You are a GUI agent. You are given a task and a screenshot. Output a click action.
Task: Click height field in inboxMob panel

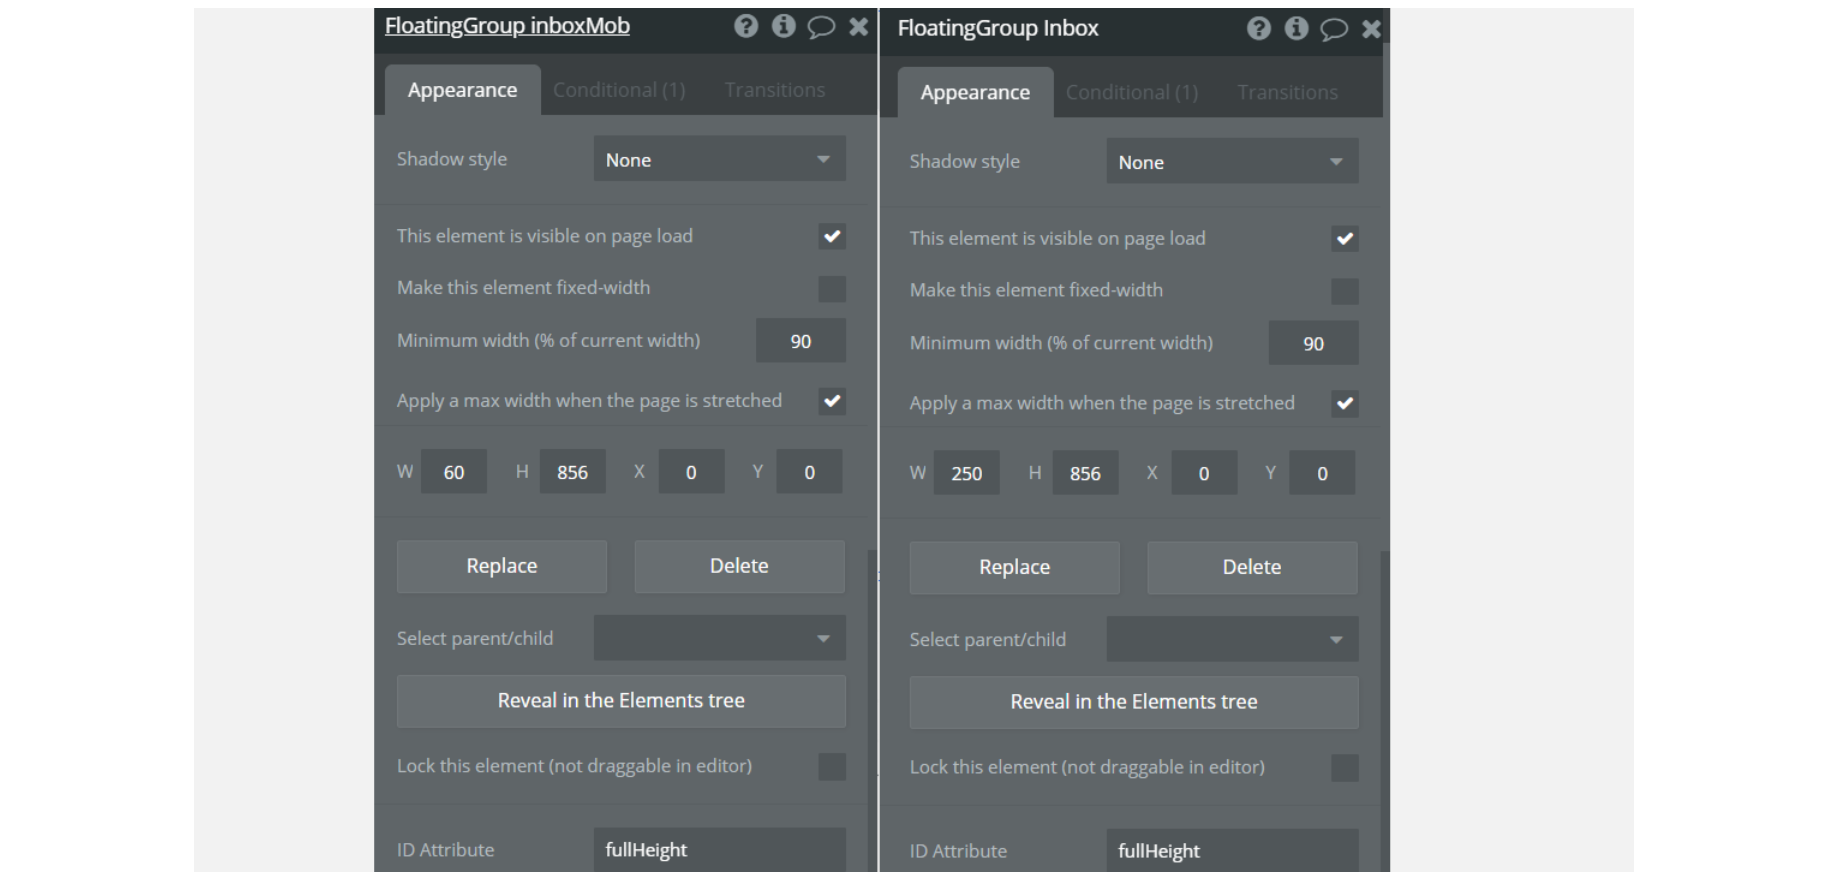(573, 472)
